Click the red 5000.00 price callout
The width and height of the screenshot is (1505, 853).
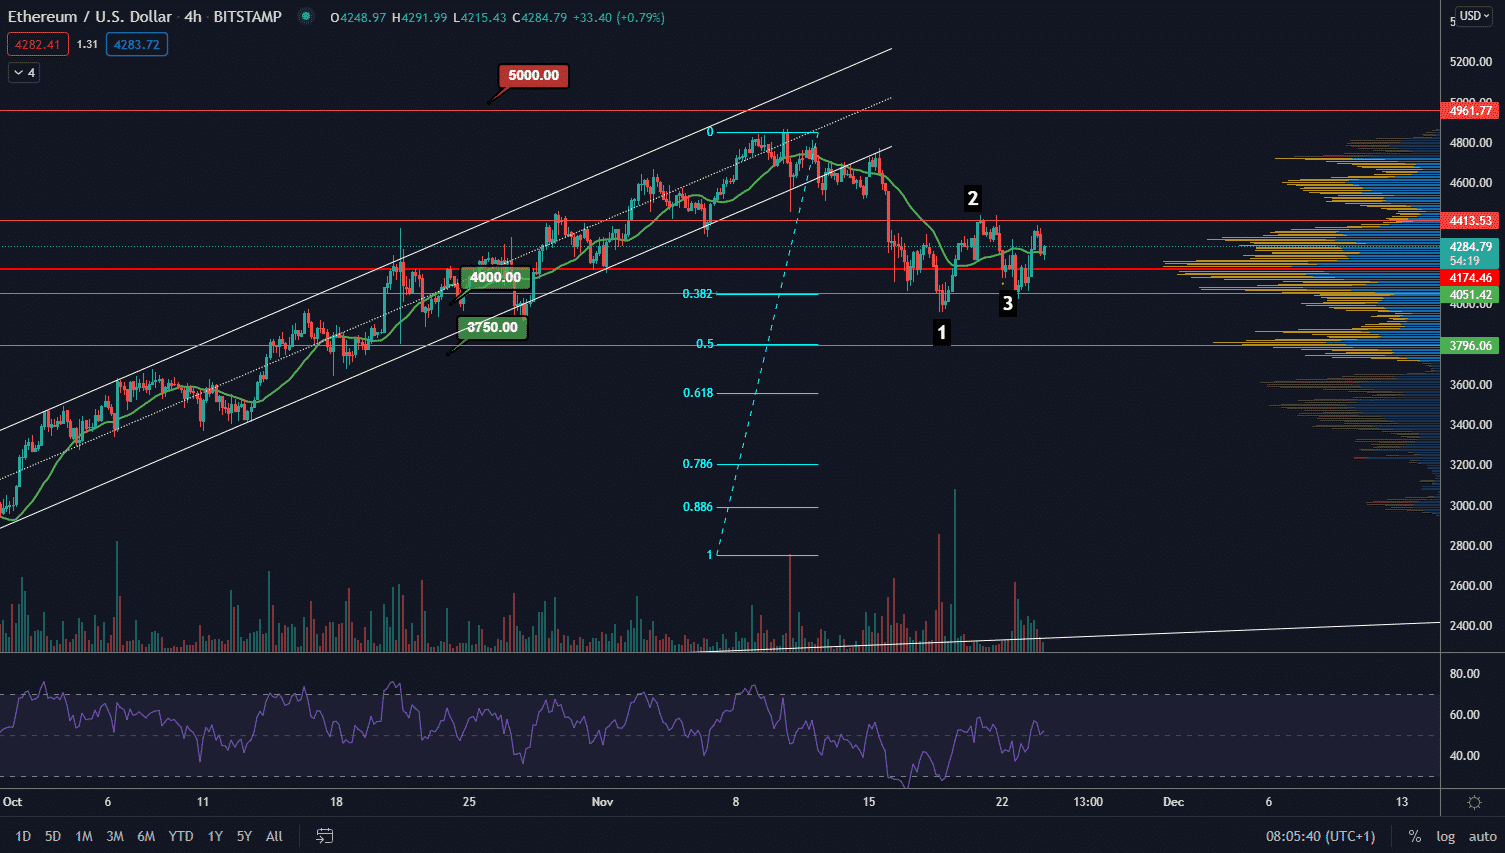tap(533, 76)
